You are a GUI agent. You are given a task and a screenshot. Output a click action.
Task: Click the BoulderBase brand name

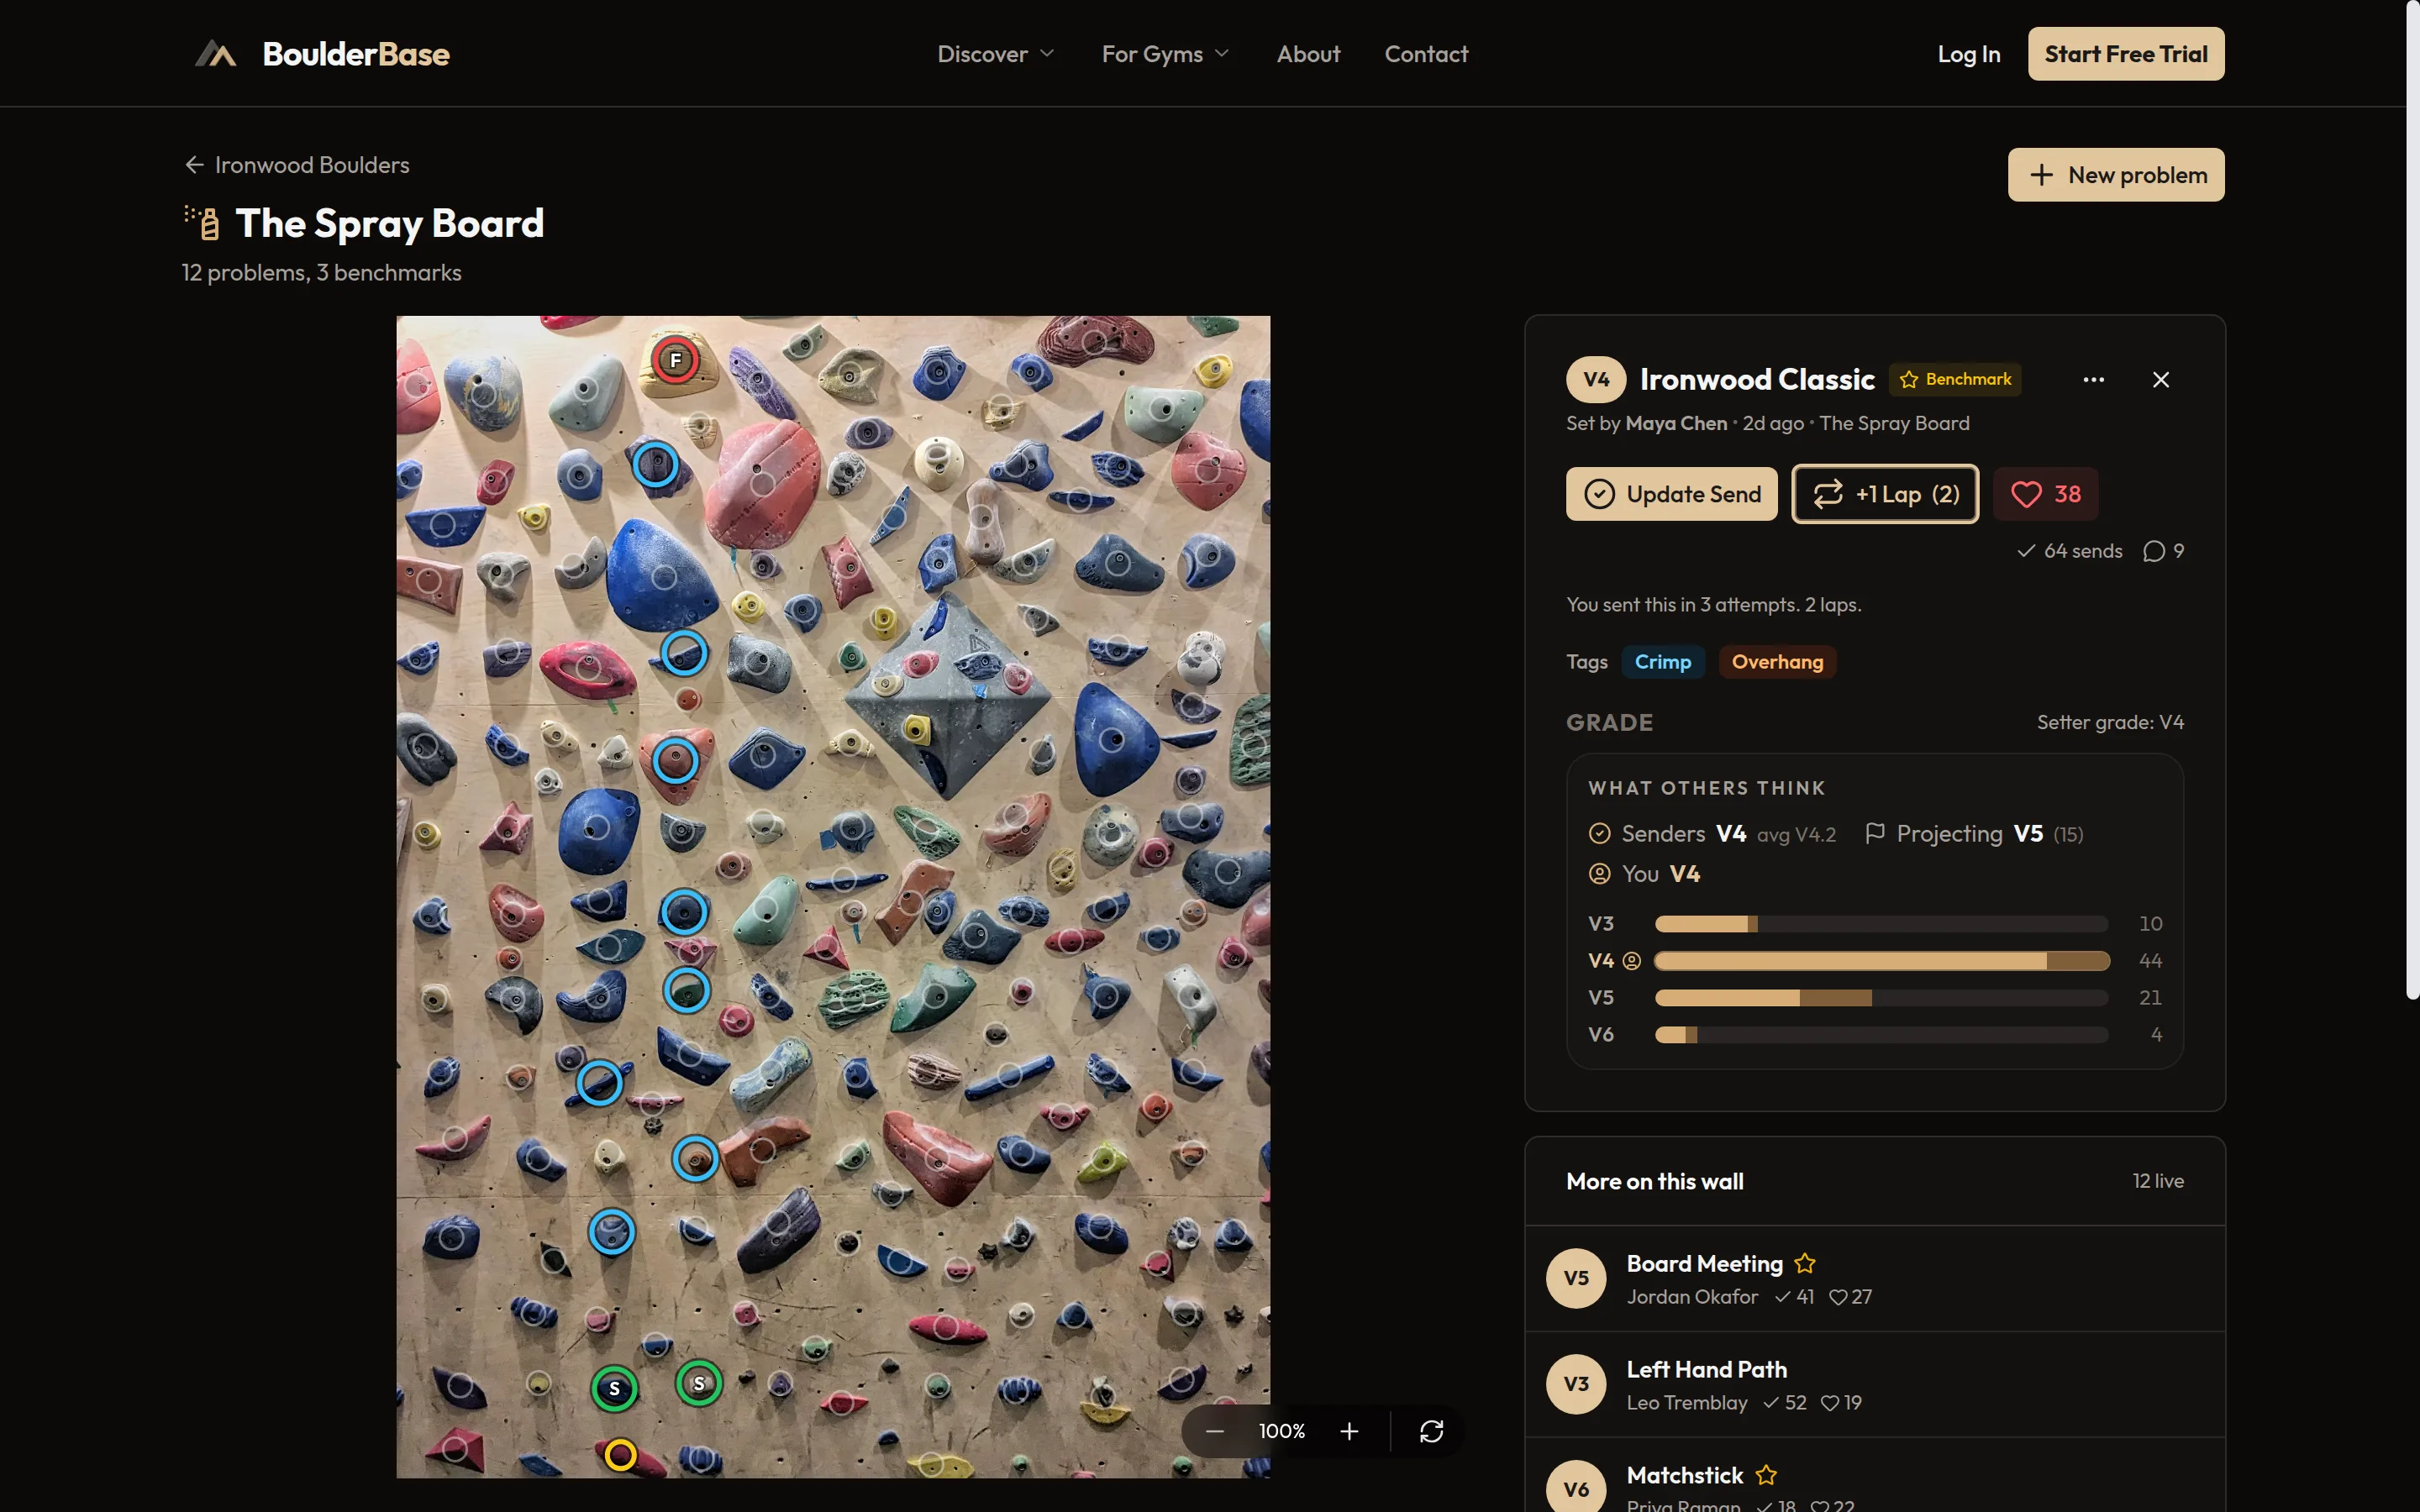(x=356, y=54)
